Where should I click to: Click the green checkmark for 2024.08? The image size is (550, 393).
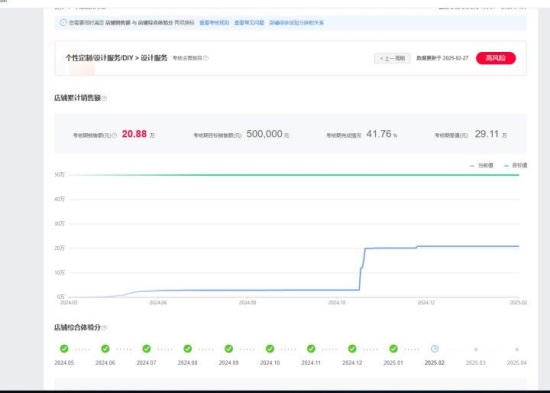coord(188,349)
